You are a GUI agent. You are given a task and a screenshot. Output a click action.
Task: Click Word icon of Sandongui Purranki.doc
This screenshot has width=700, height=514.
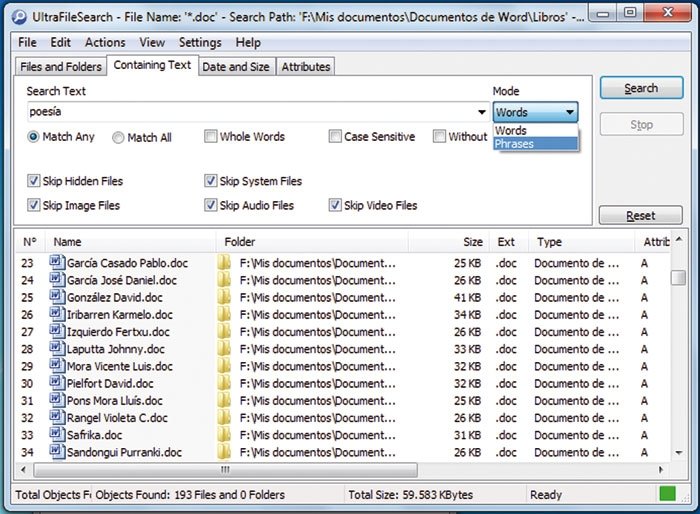pos(57,451)
